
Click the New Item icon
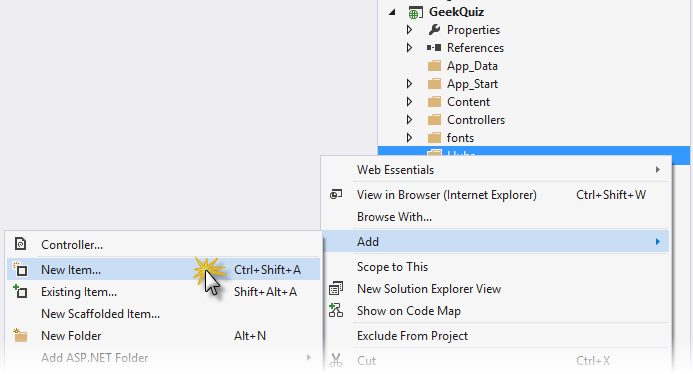20,269
